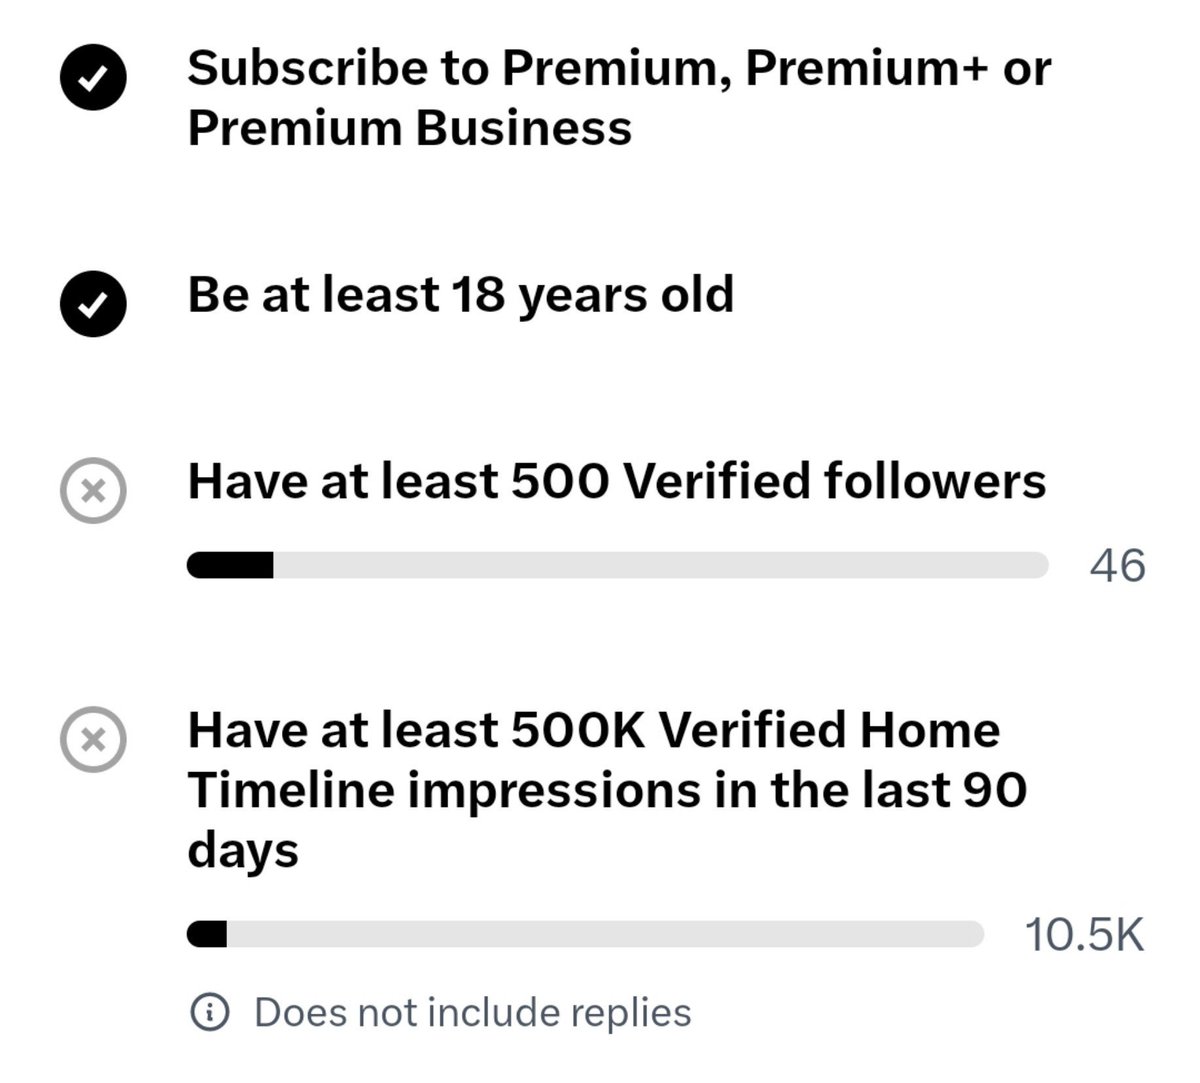1200x1083 pixels.
Task: Click the X icon beside 500K impressions requirement
Action: pyautogui.click(x=93, y=740)
